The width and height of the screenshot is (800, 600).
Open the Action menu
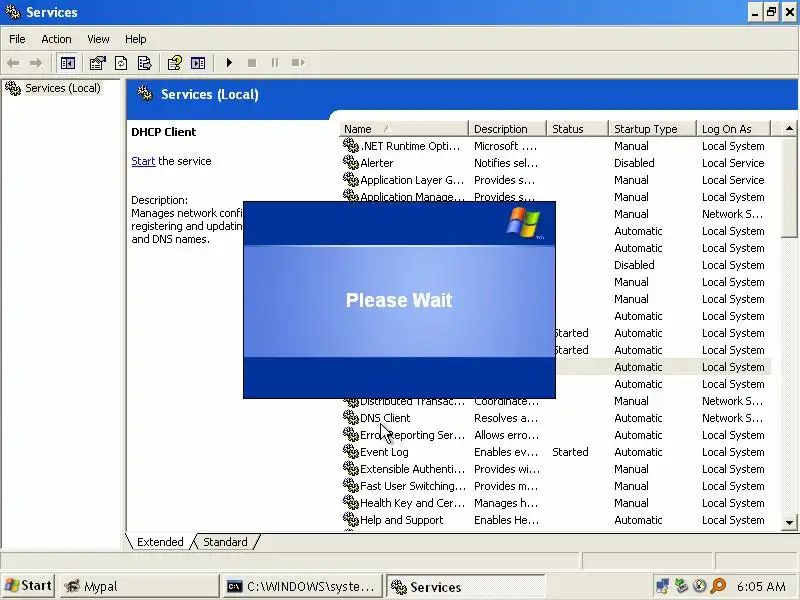tap(56, 39)
